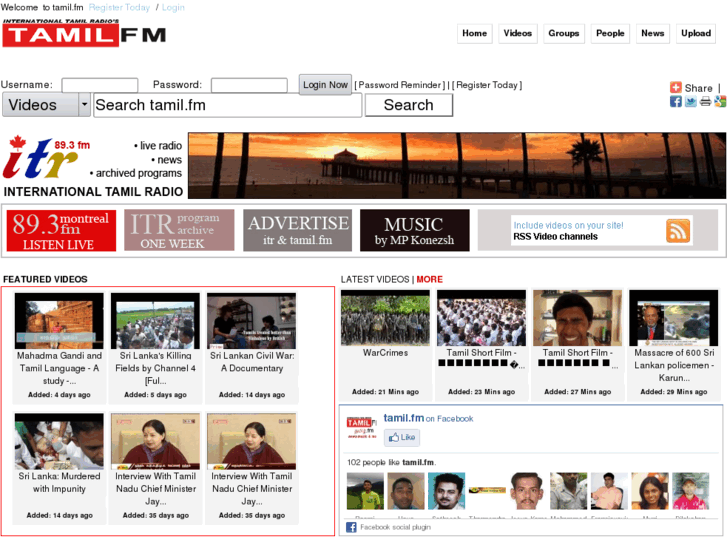
Task: Open the Groups menu item
Action: 564,33
